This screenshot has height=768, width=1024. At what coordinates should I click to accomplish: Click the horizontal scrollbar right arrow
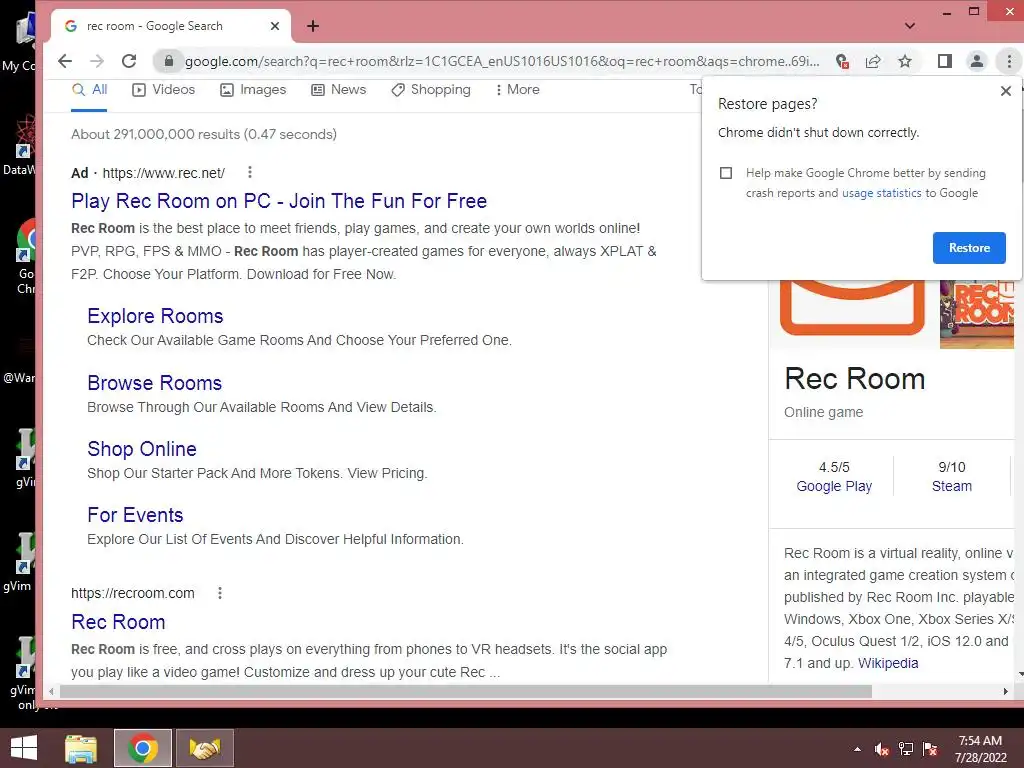1006,691
